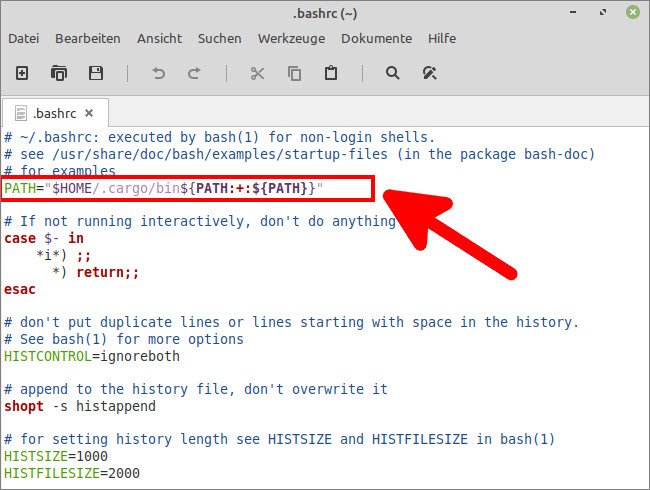Close the editor window with green X
Screen dimensions: 650x490
[x=633, y=12]
